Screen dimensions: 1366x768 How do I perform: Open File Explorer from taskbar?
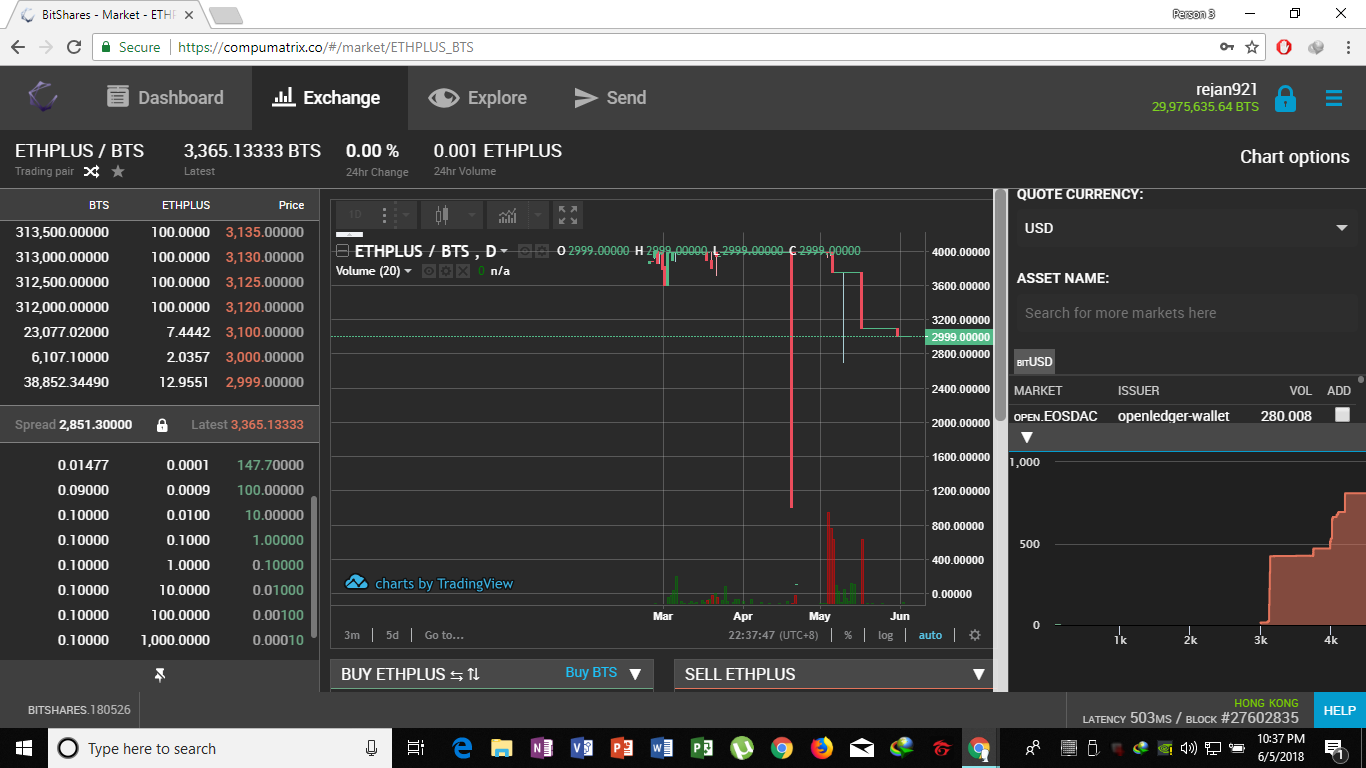(501, 748)
